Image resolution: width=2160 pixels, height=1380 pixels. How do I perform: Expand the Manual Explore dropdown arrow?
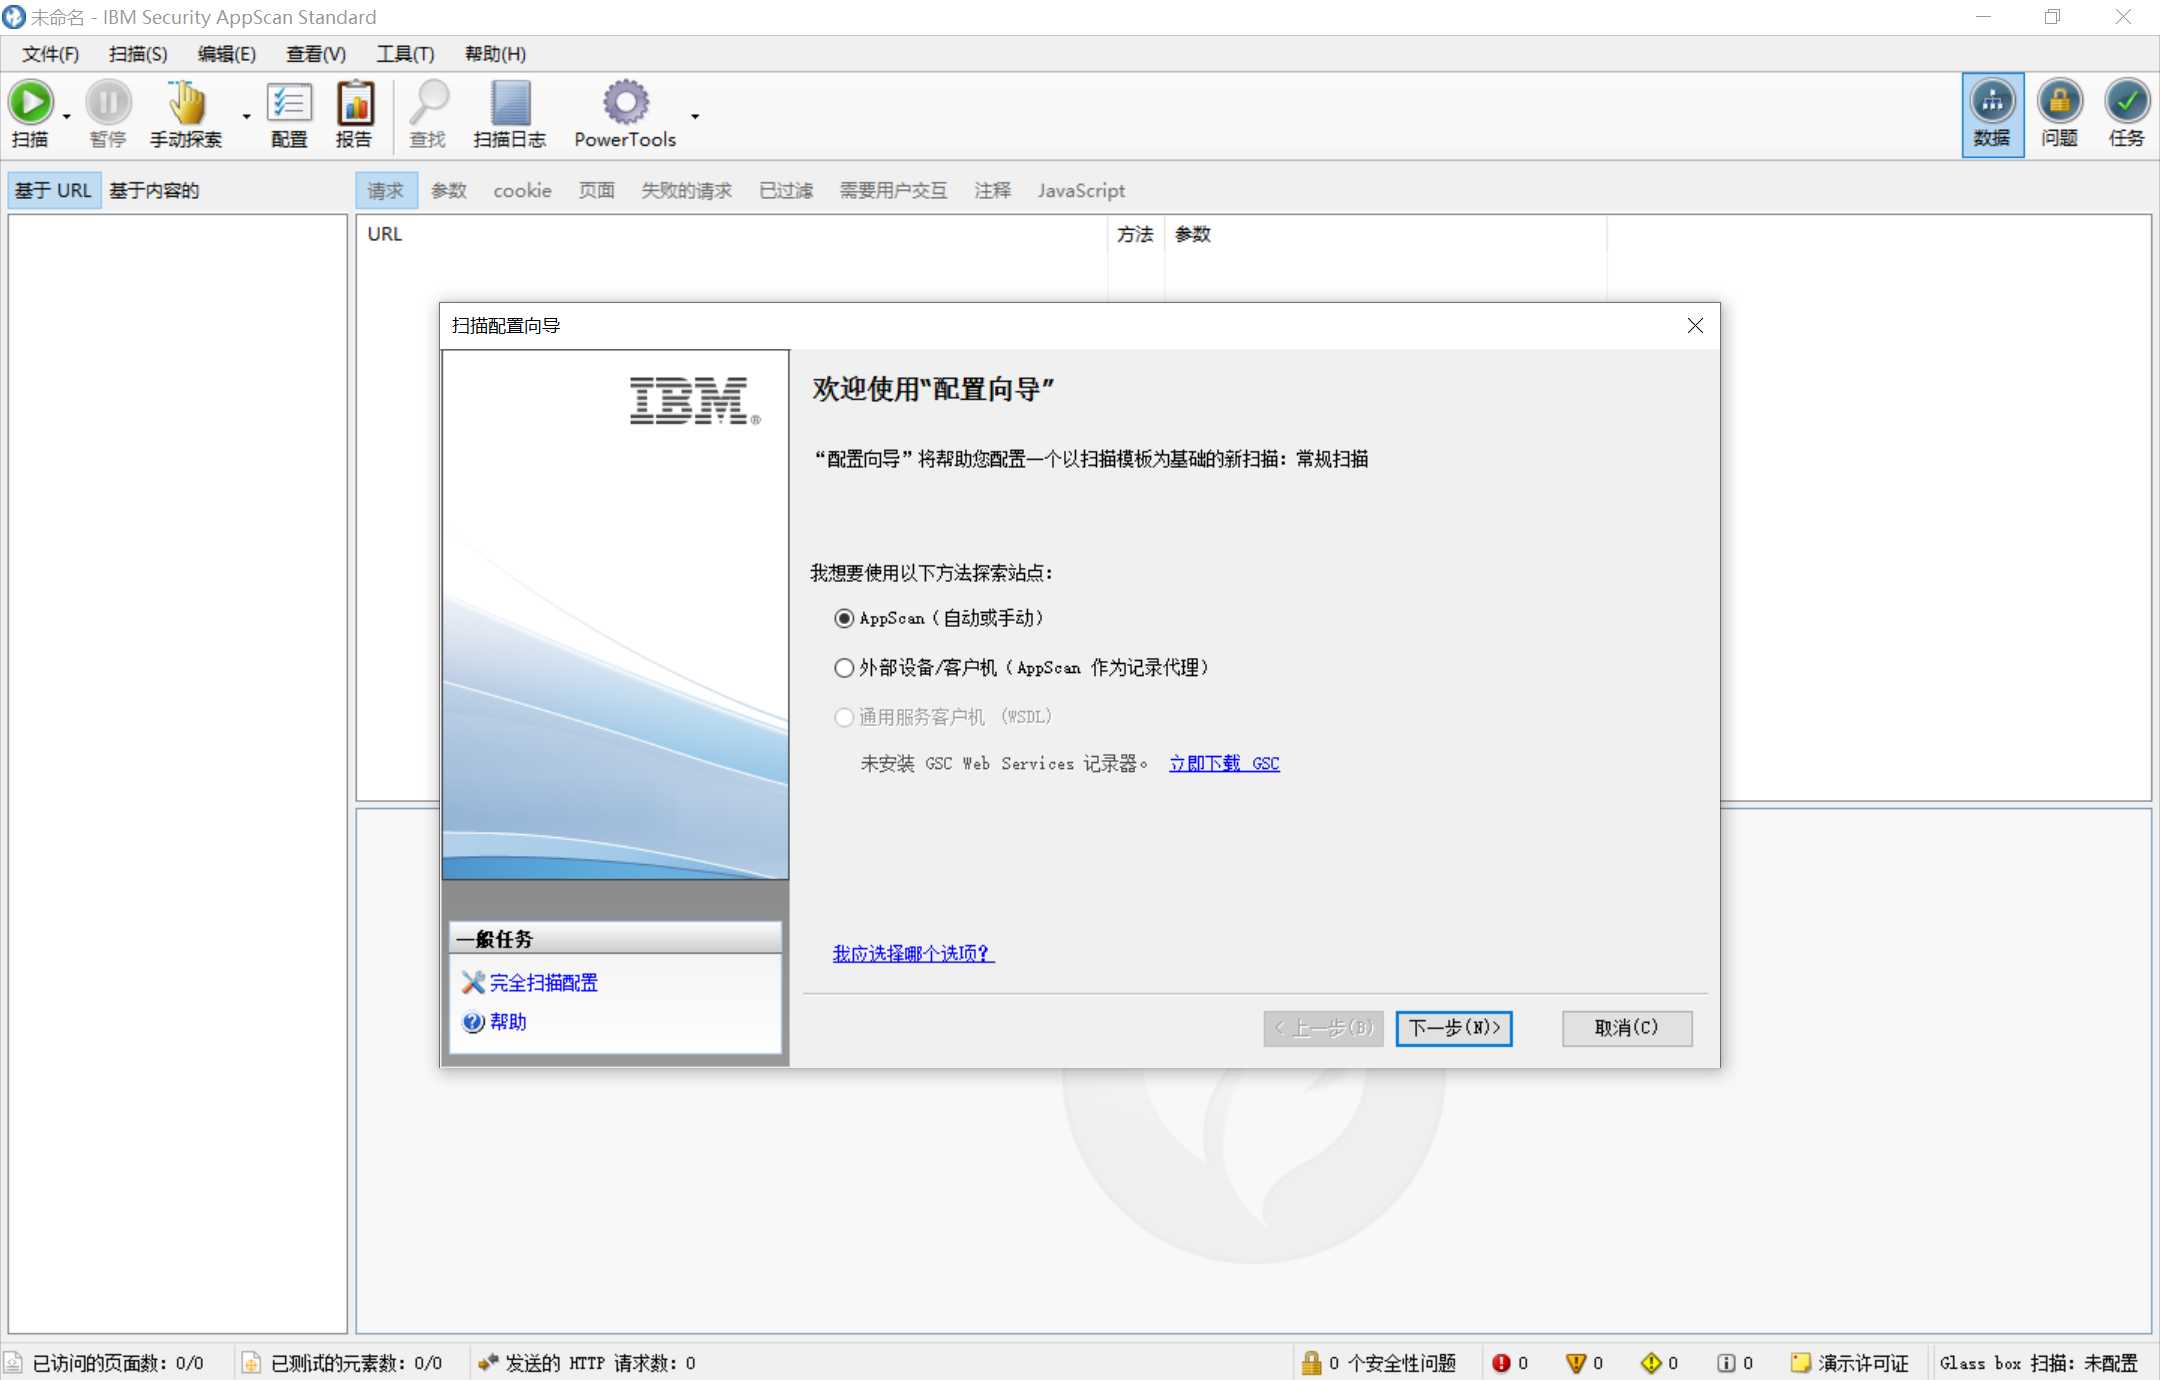tap(246, 117)
